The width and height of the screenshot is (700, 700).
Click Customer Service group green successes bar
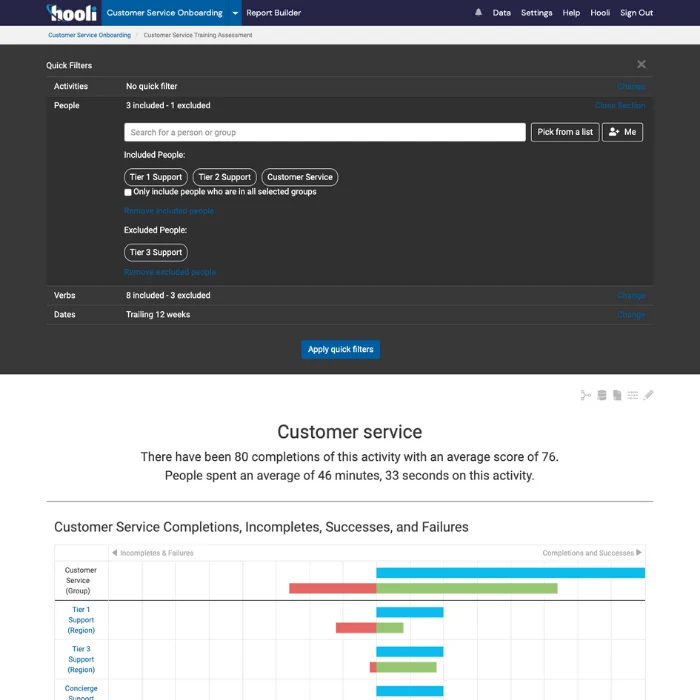(x=467, y=588)
